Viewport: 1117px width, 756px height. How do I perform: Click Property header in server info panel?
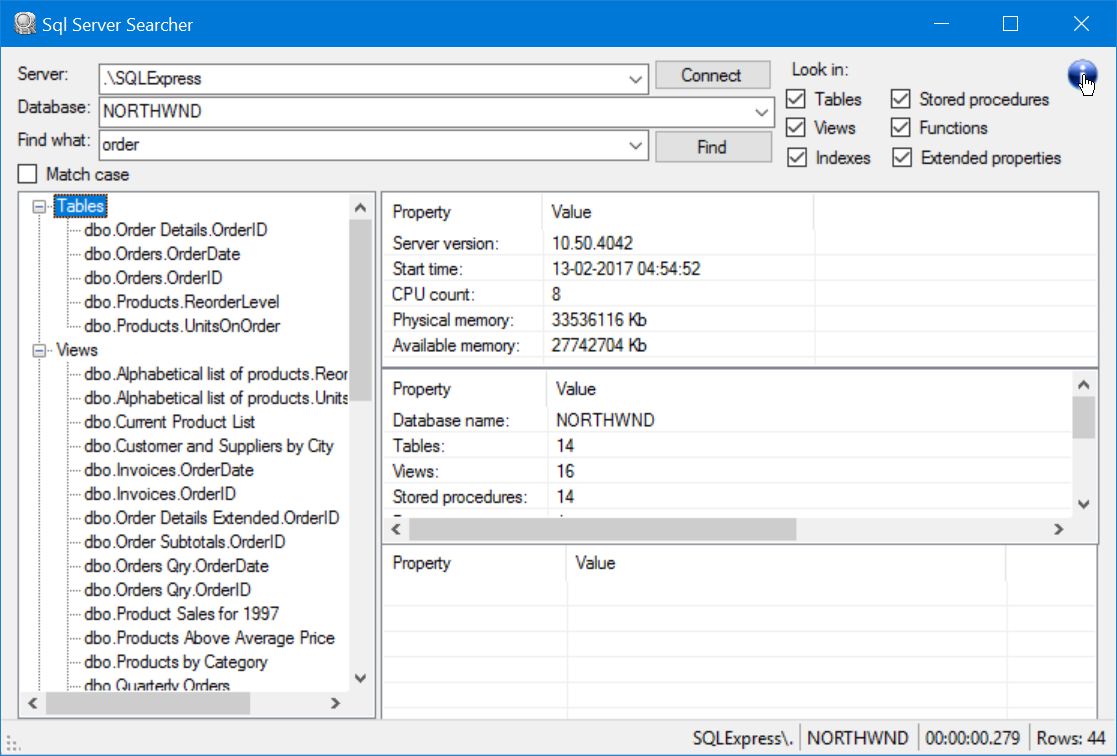pos(422,212)
